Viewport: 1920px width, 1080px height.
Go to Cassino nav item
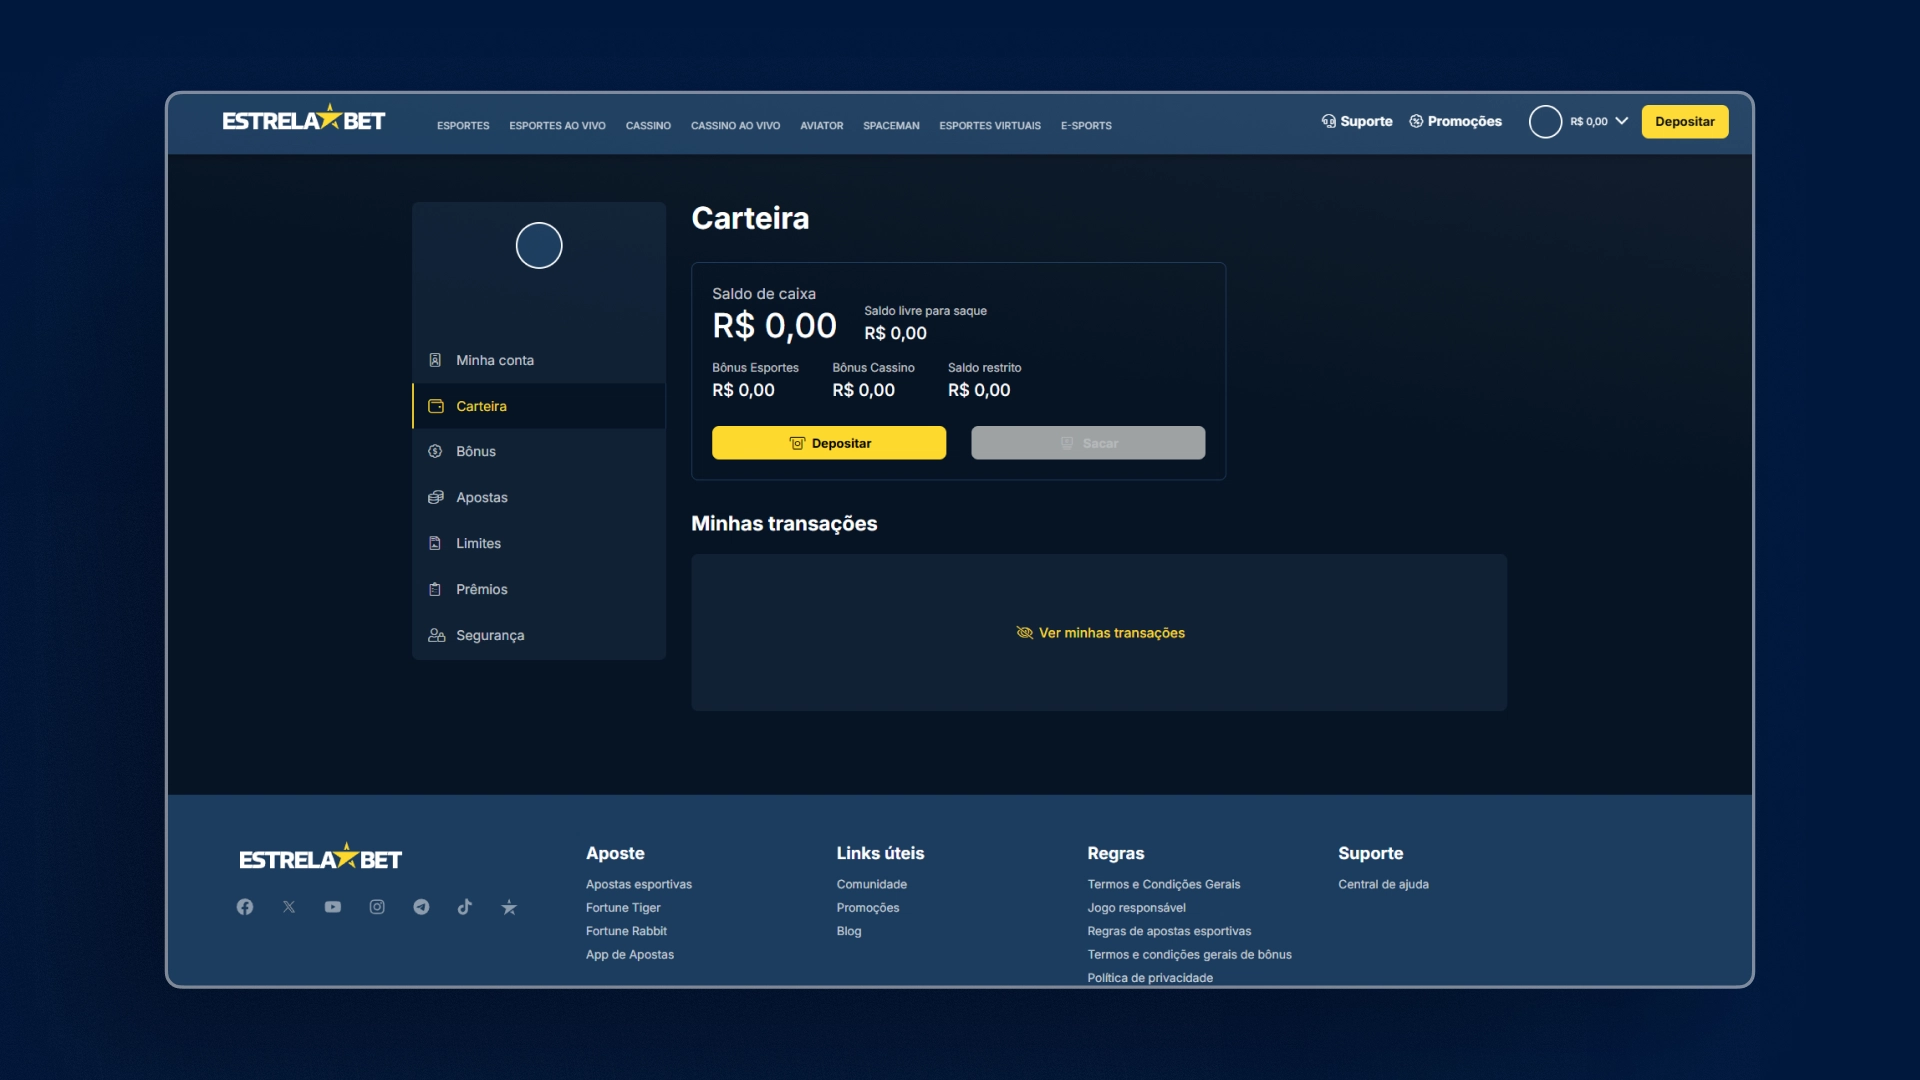648,126
